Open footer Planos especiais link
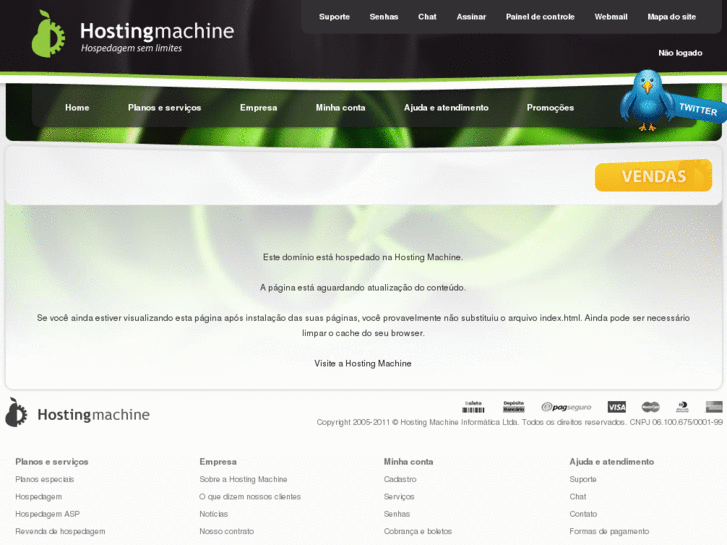The image size is (727, 545). click(45, 479)
